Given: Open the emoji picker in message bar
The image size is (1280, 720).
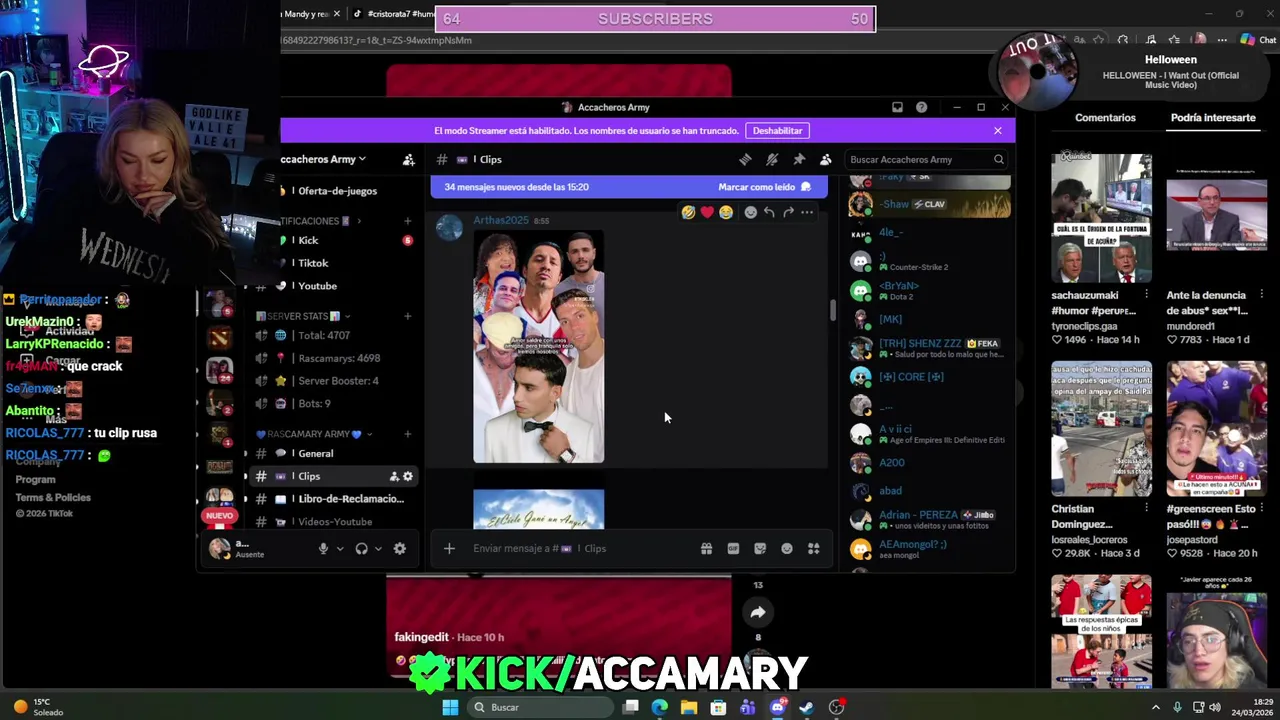Looking at the screenshot, I should pos(787,548).
